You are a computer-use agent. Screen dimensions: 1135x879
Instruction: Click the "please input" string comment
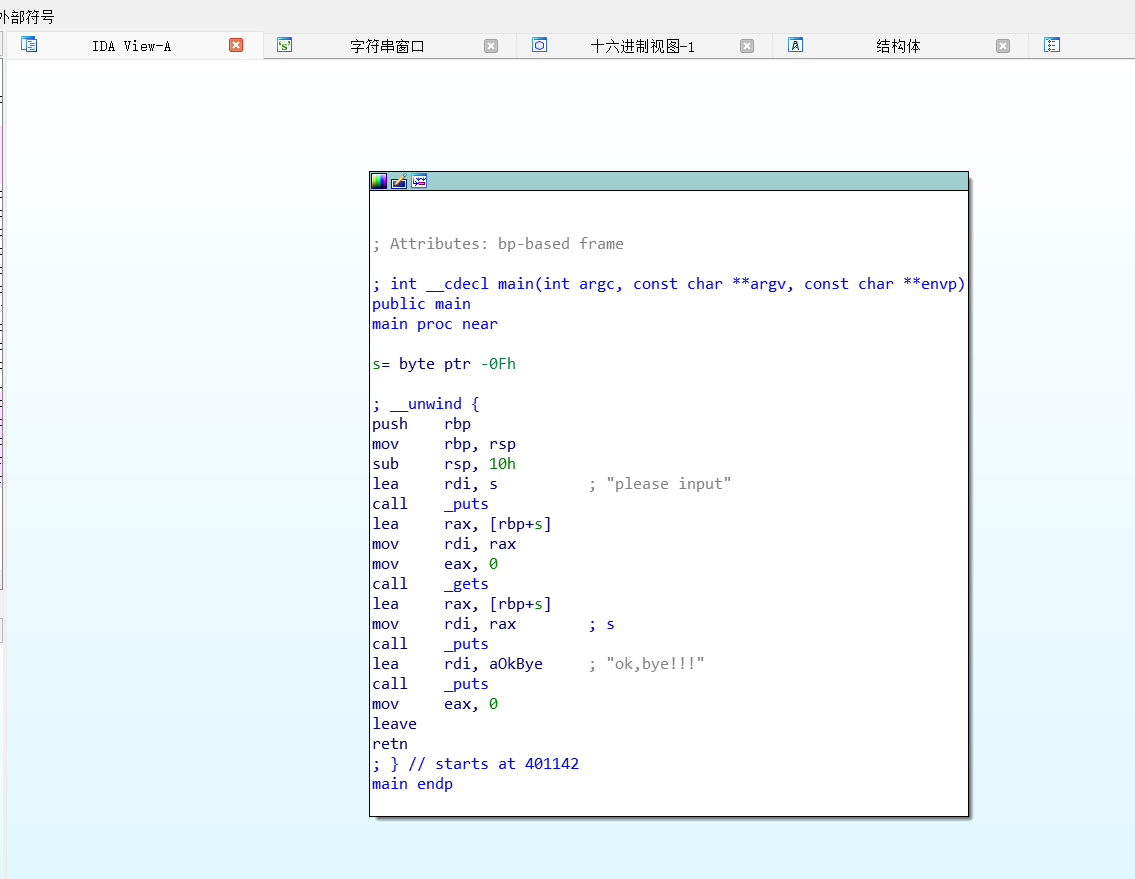pyautogui.click(x=669, y=484)
